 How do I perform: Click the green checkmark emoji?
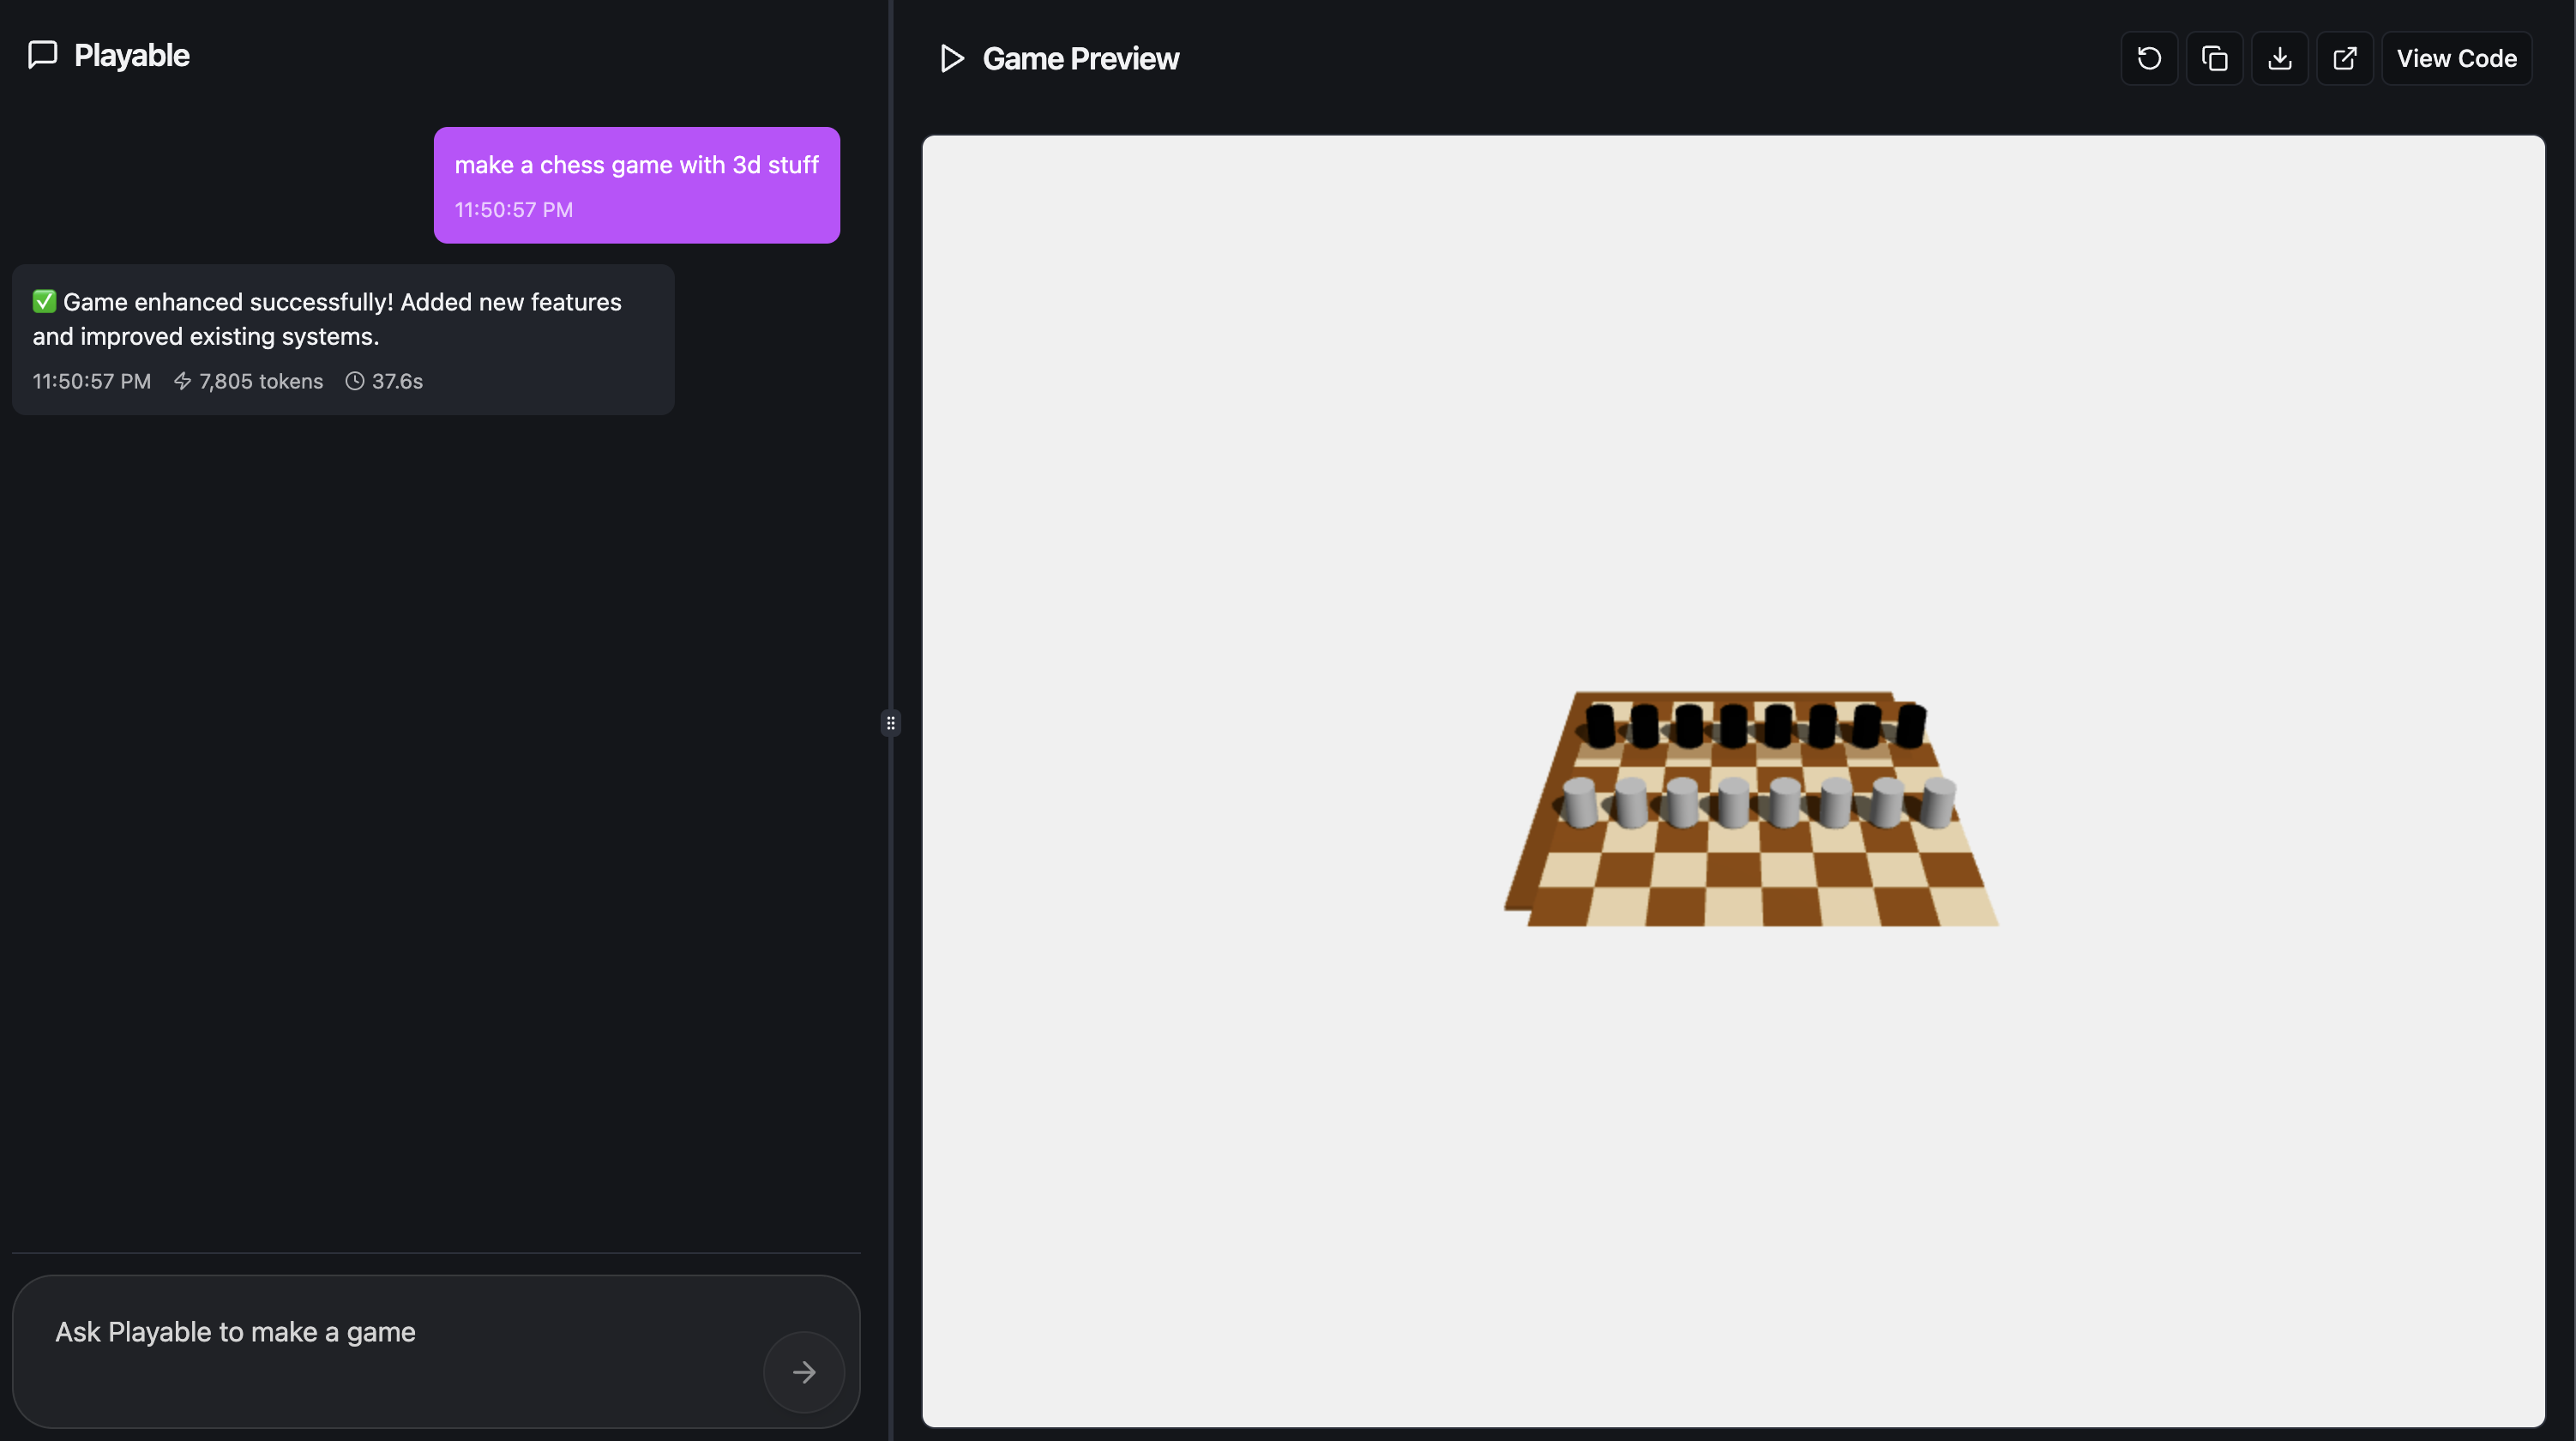point(44,301)
